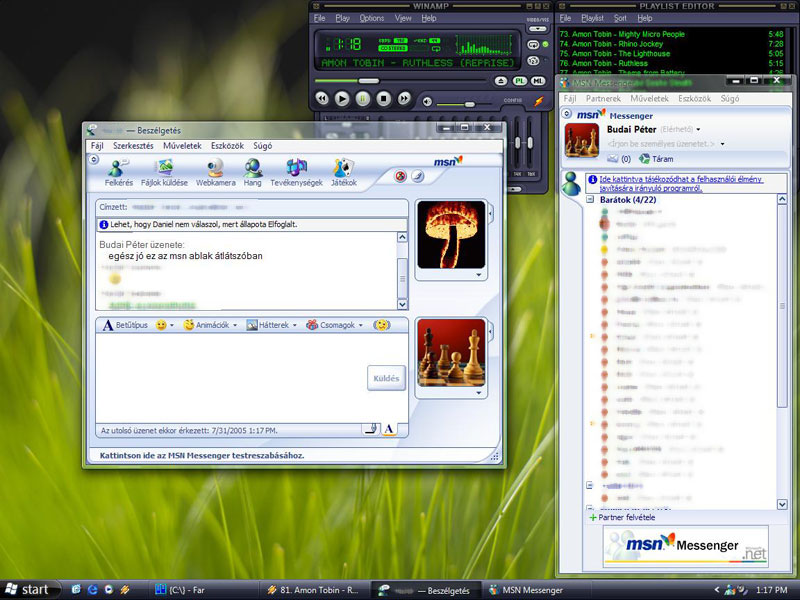Click the Winamp previous track button
The width and height of the screenshot is (800, 600).
pos(322,98)
